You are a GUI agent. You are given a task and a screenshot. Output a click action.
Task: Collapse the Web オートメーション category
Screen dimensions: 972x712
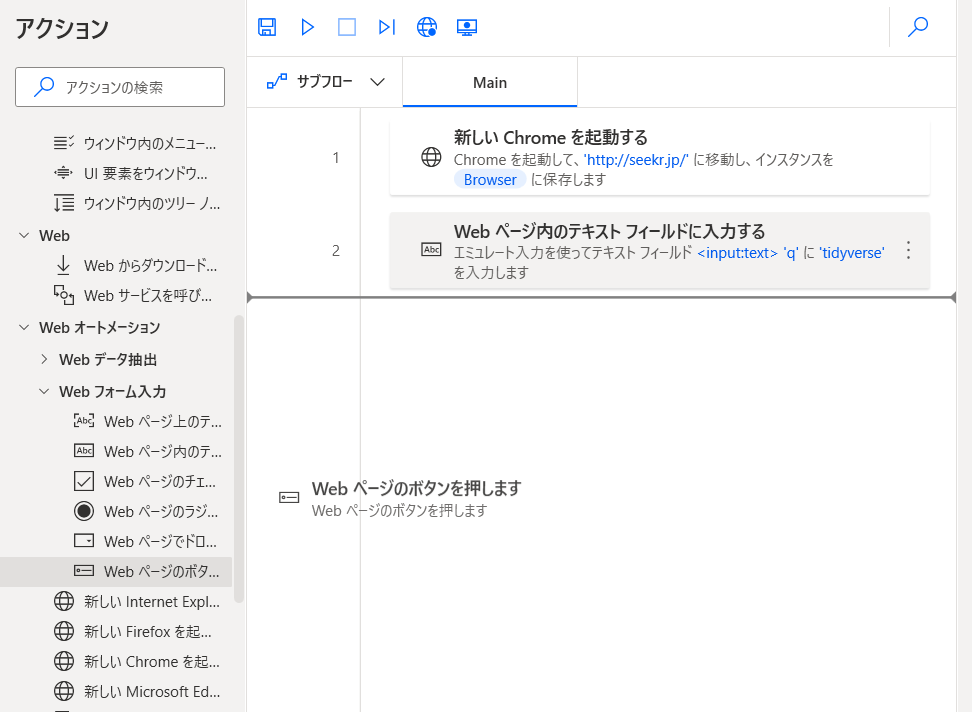pos(24,327)
